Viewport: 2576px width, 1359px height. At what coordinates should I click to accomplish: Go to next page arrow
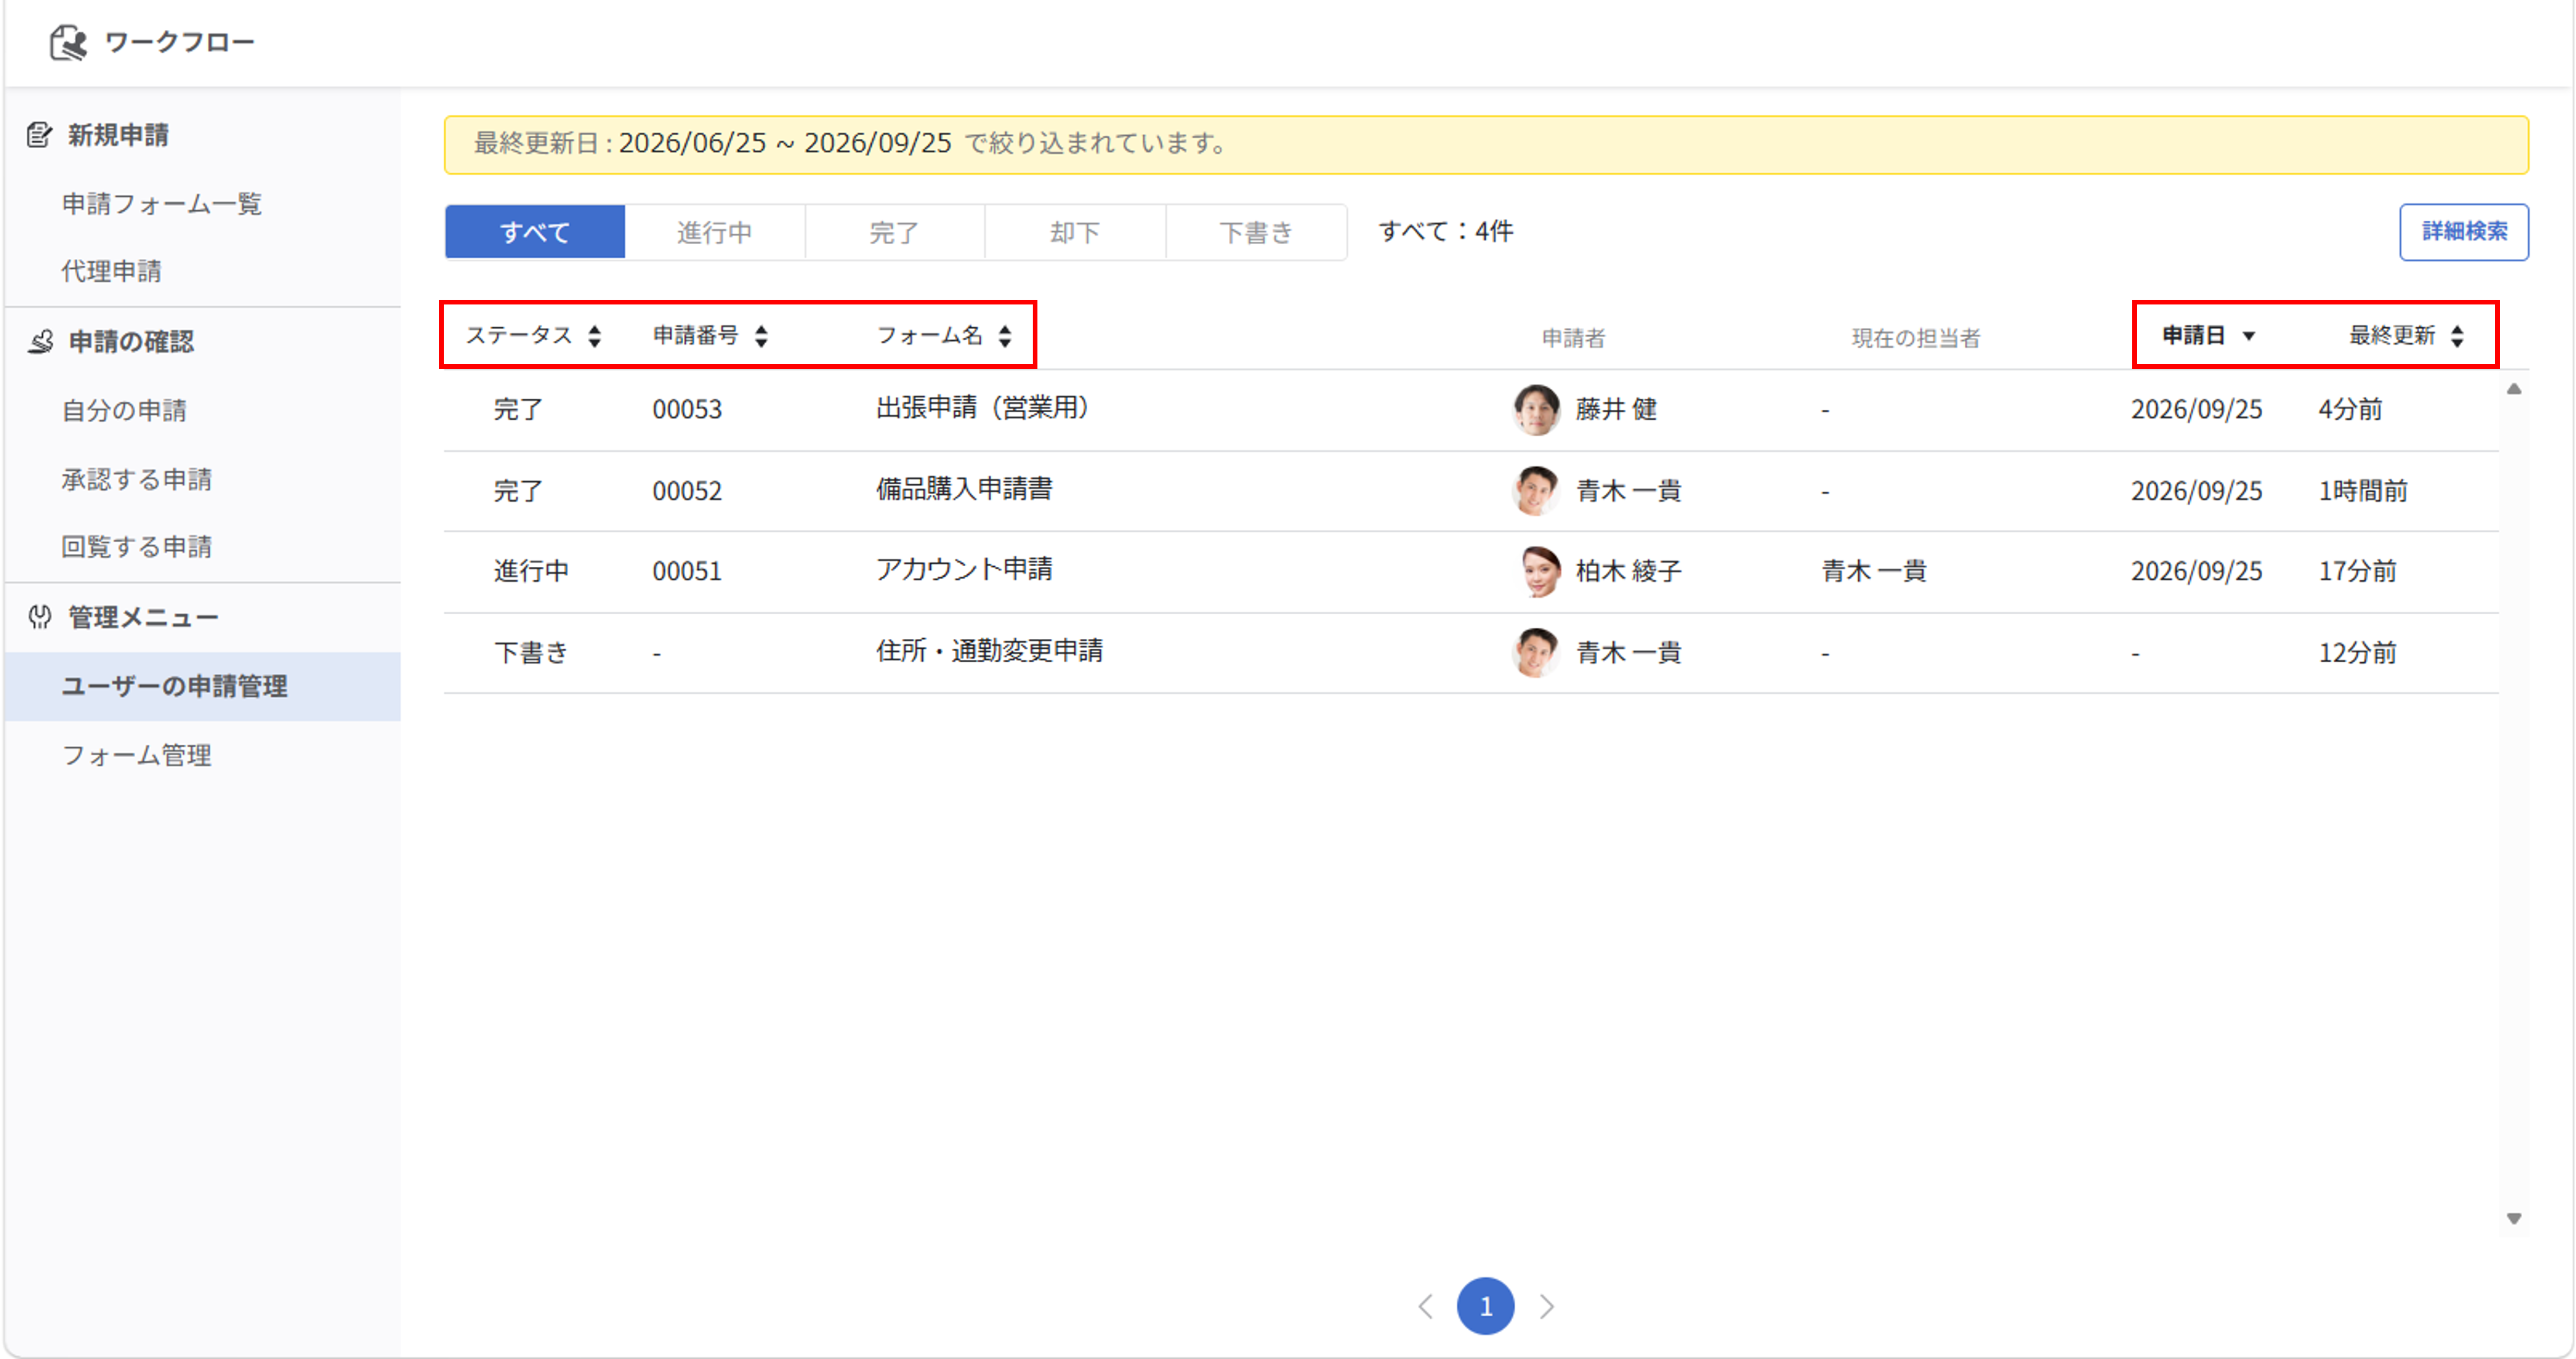coord(1547,1306)
